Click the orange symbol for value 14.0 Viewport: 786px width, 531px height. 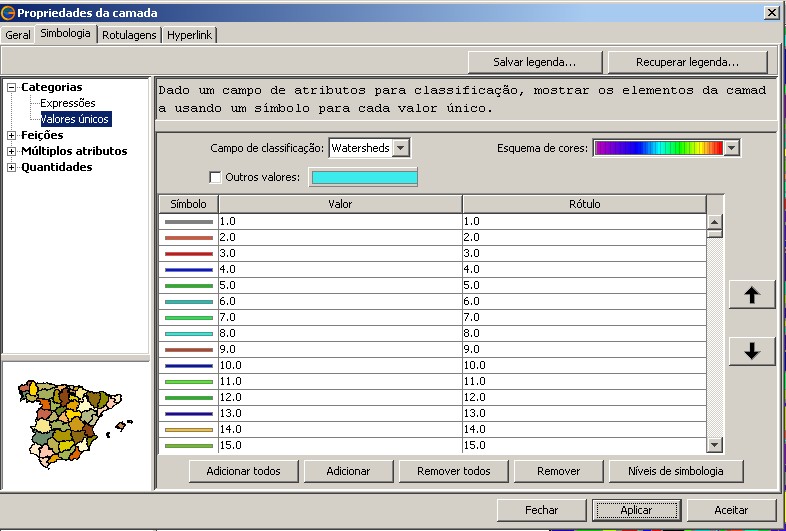[x=189, y=429]
